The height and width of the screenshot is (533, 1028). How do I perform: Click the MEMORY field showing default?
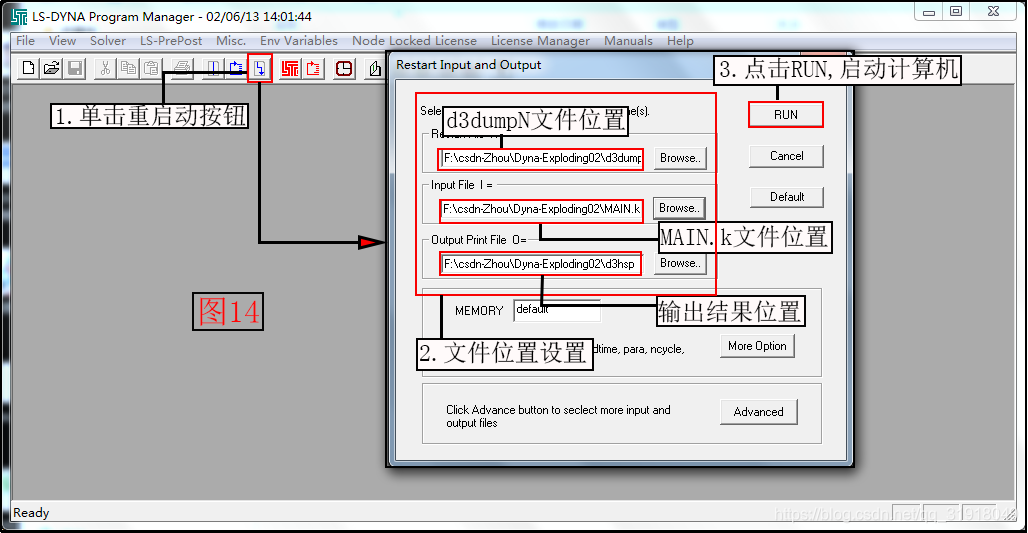coord(557,310)
